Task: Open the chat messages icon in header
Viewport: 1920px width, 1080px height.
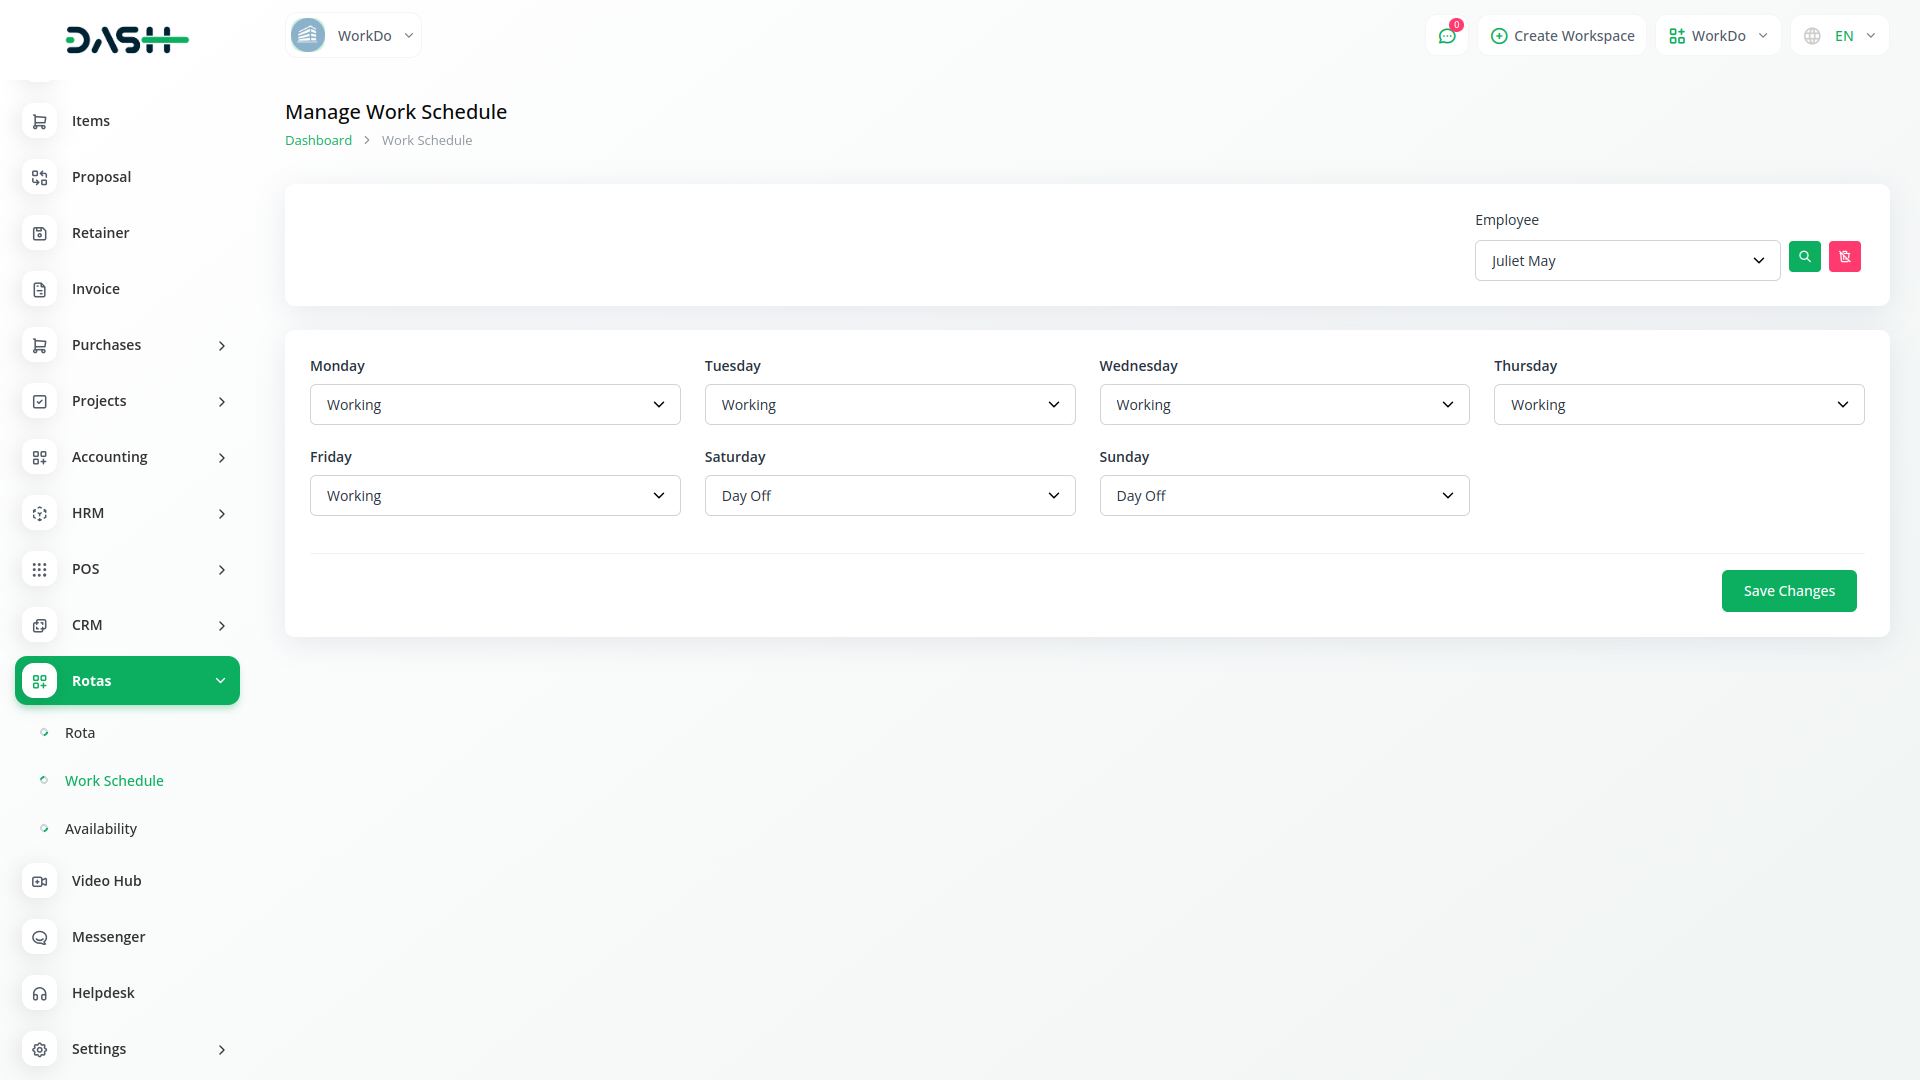Action: [x=1446, y=36]
